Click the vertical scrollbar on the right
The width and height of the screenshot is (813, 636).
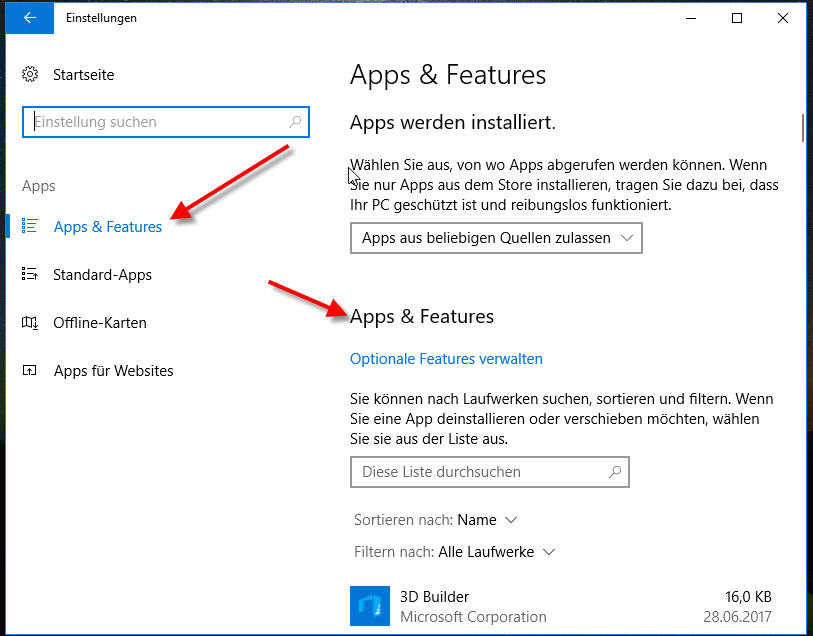(x=802, y=130)
